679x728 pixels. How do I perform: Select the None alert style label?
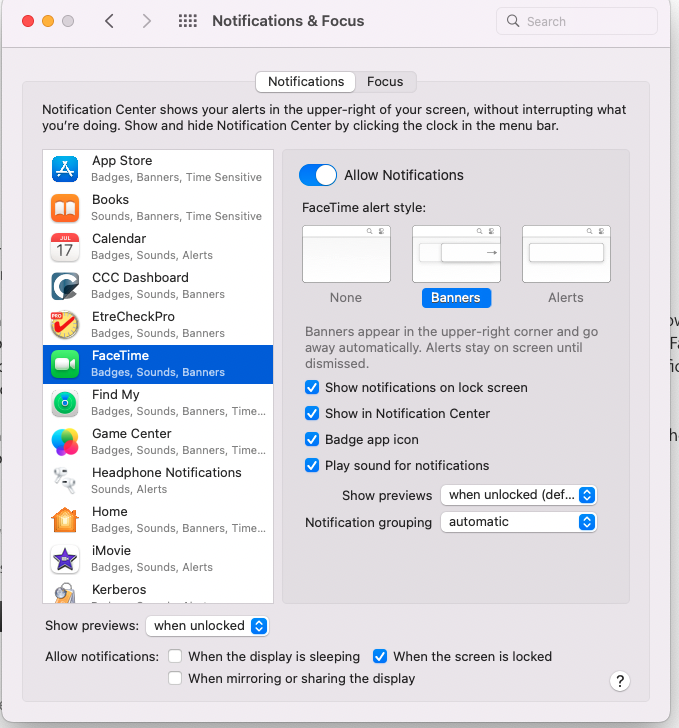[x=346, y=298]
